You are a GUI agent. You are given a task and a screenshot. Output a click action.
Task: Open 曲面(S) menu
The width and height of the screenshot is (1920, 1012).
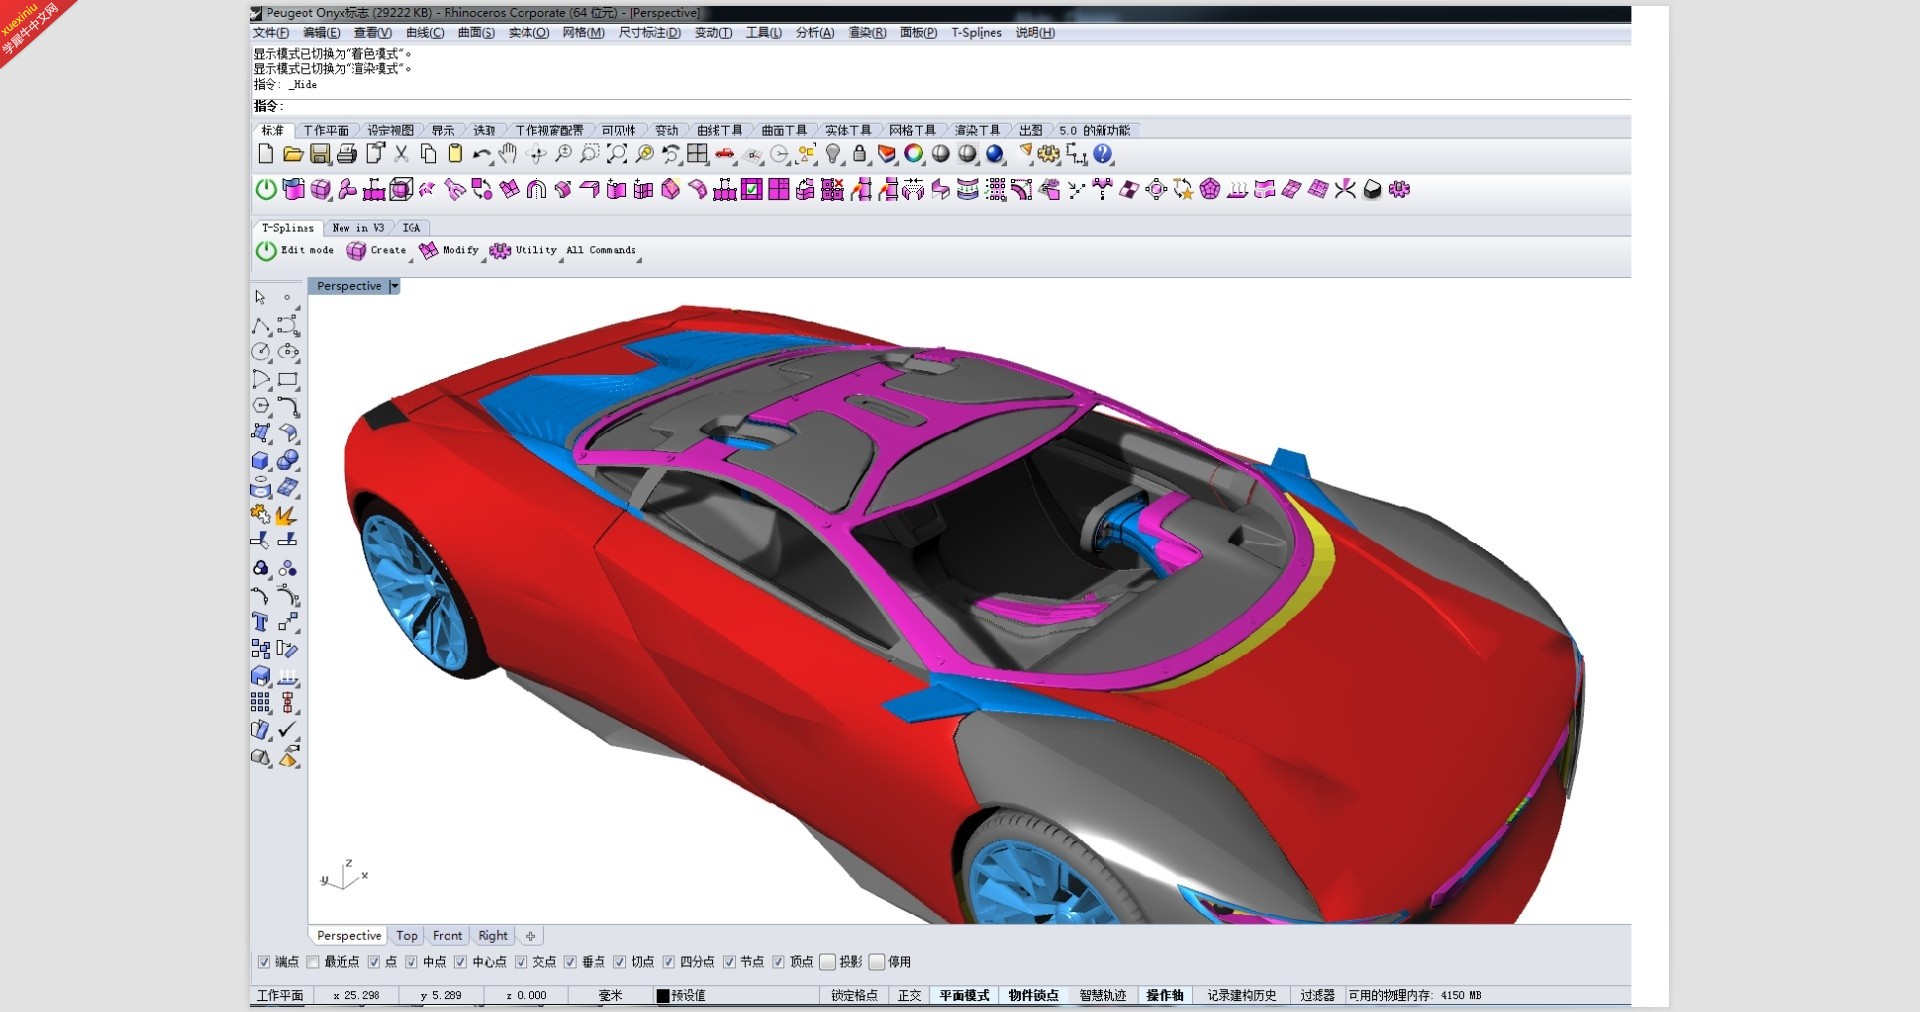(476, 33)
